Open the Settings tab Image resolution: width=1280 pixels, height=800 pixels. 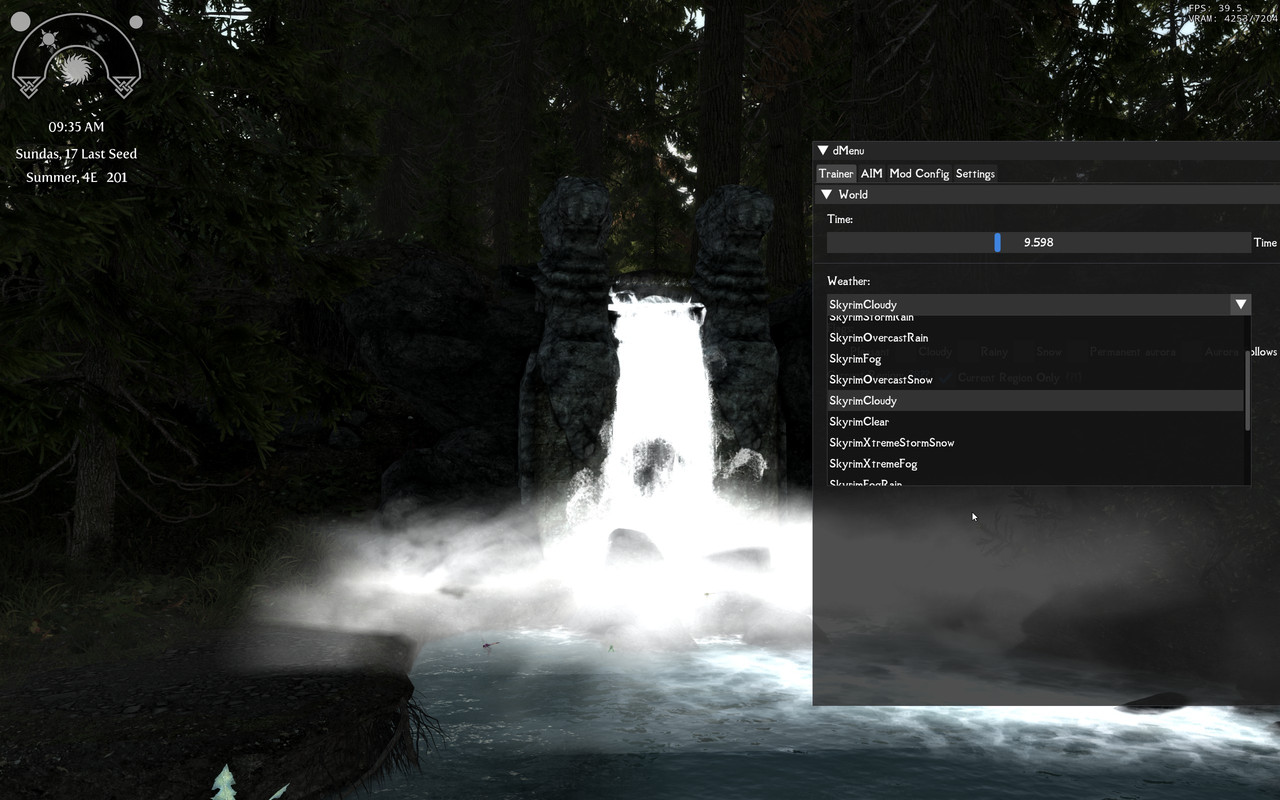(x=975, y=174)
